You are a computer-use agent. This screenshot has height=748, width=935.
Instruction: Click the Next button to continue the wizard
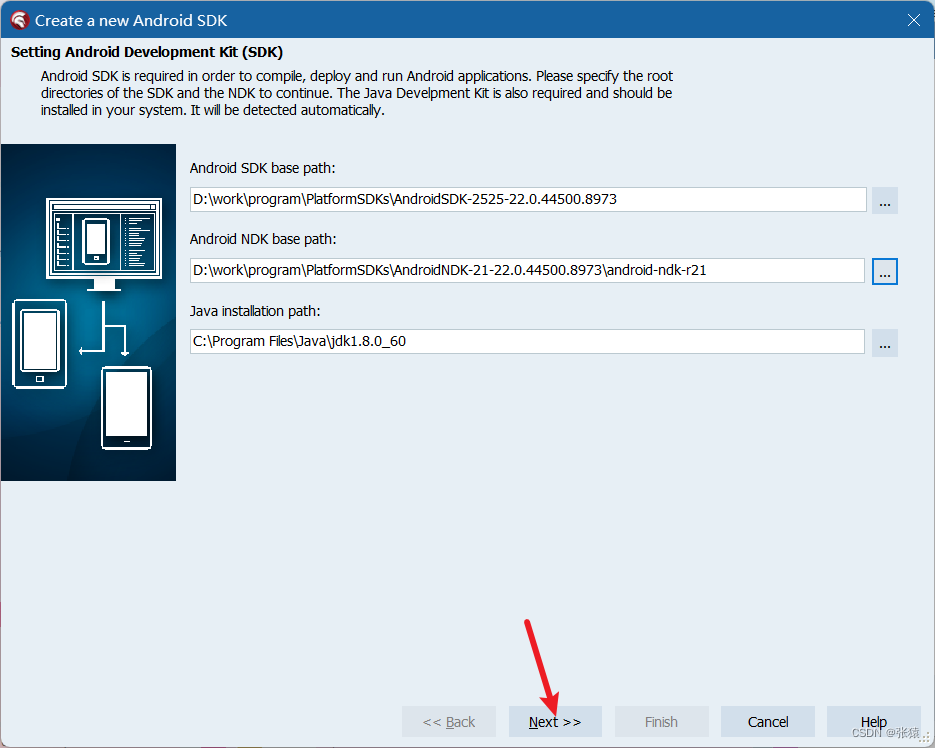point(554,721)
